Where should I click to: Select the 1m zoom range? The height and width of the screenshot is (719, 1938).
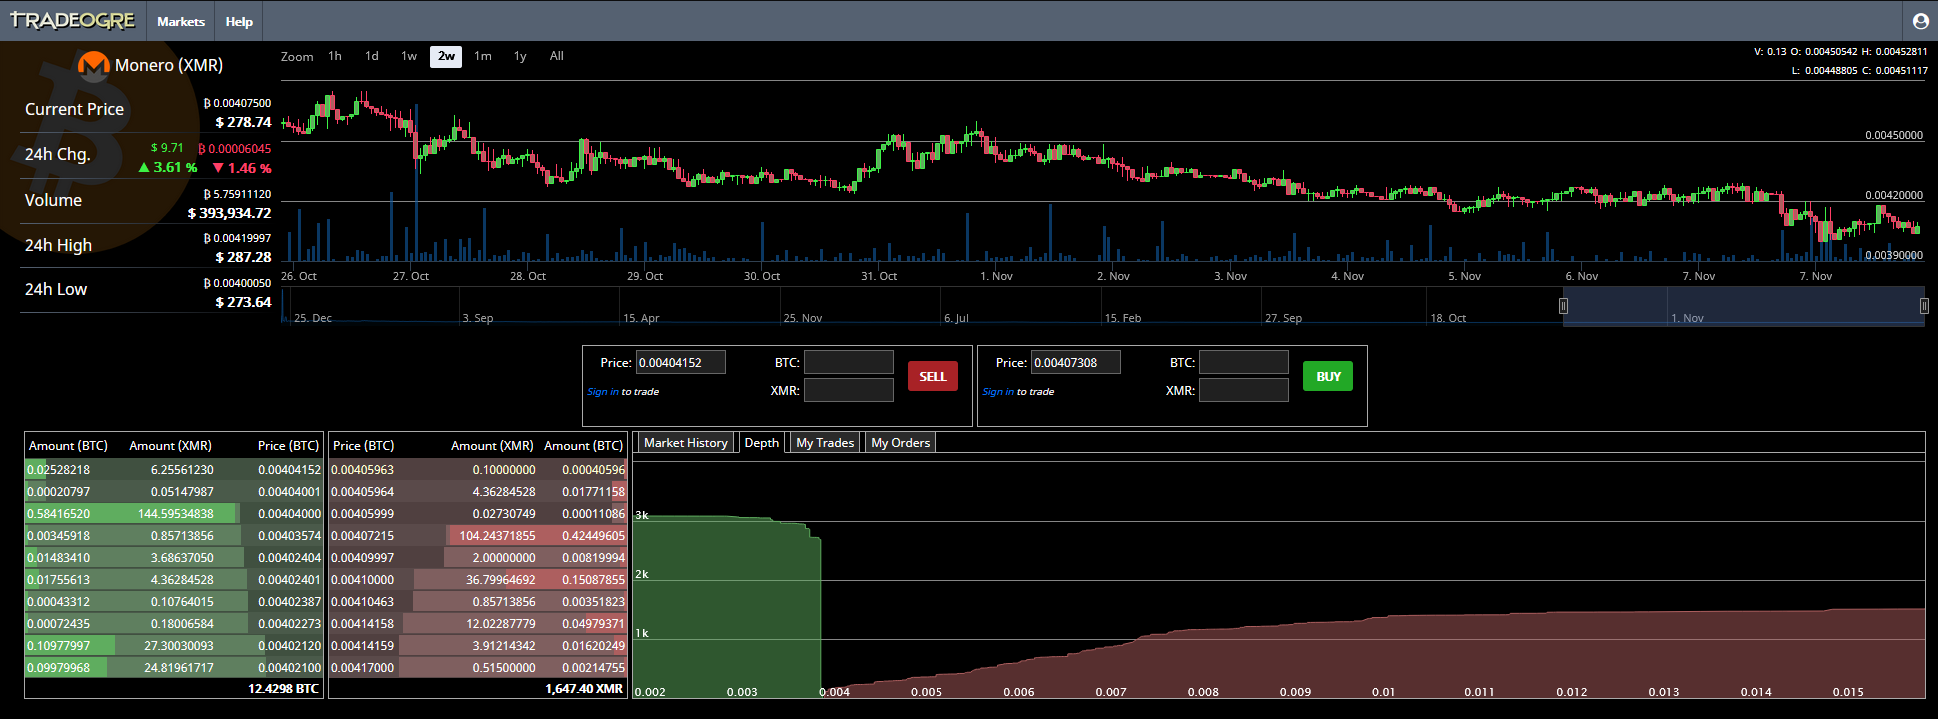(483, 57)
